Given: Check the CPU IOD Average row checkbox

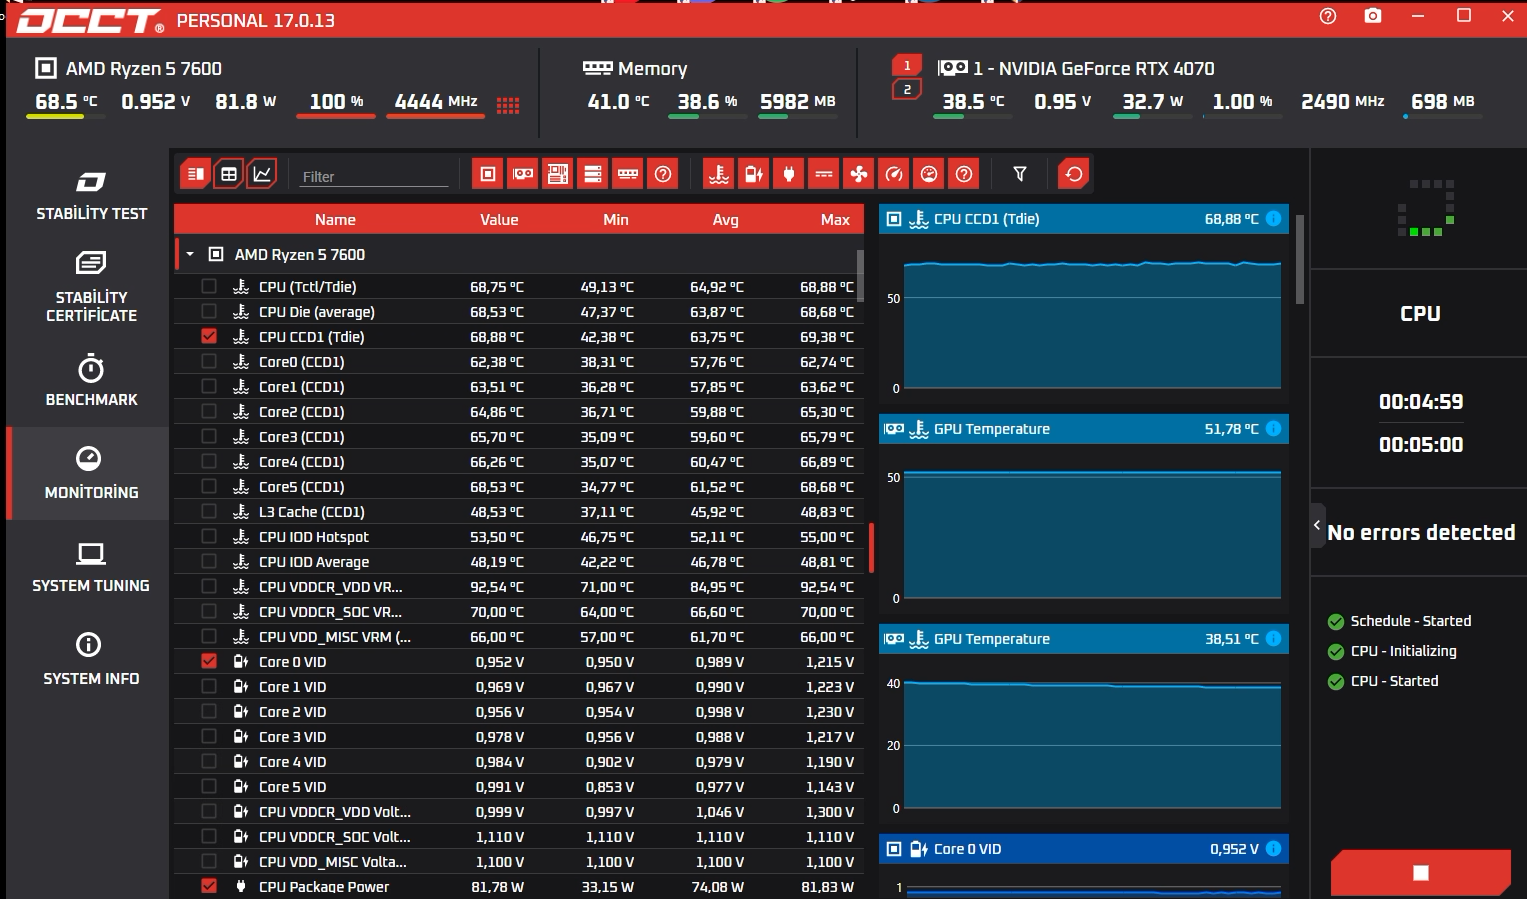Looking at the screenshot, I should pyautogui.click(x=209, y=561).
